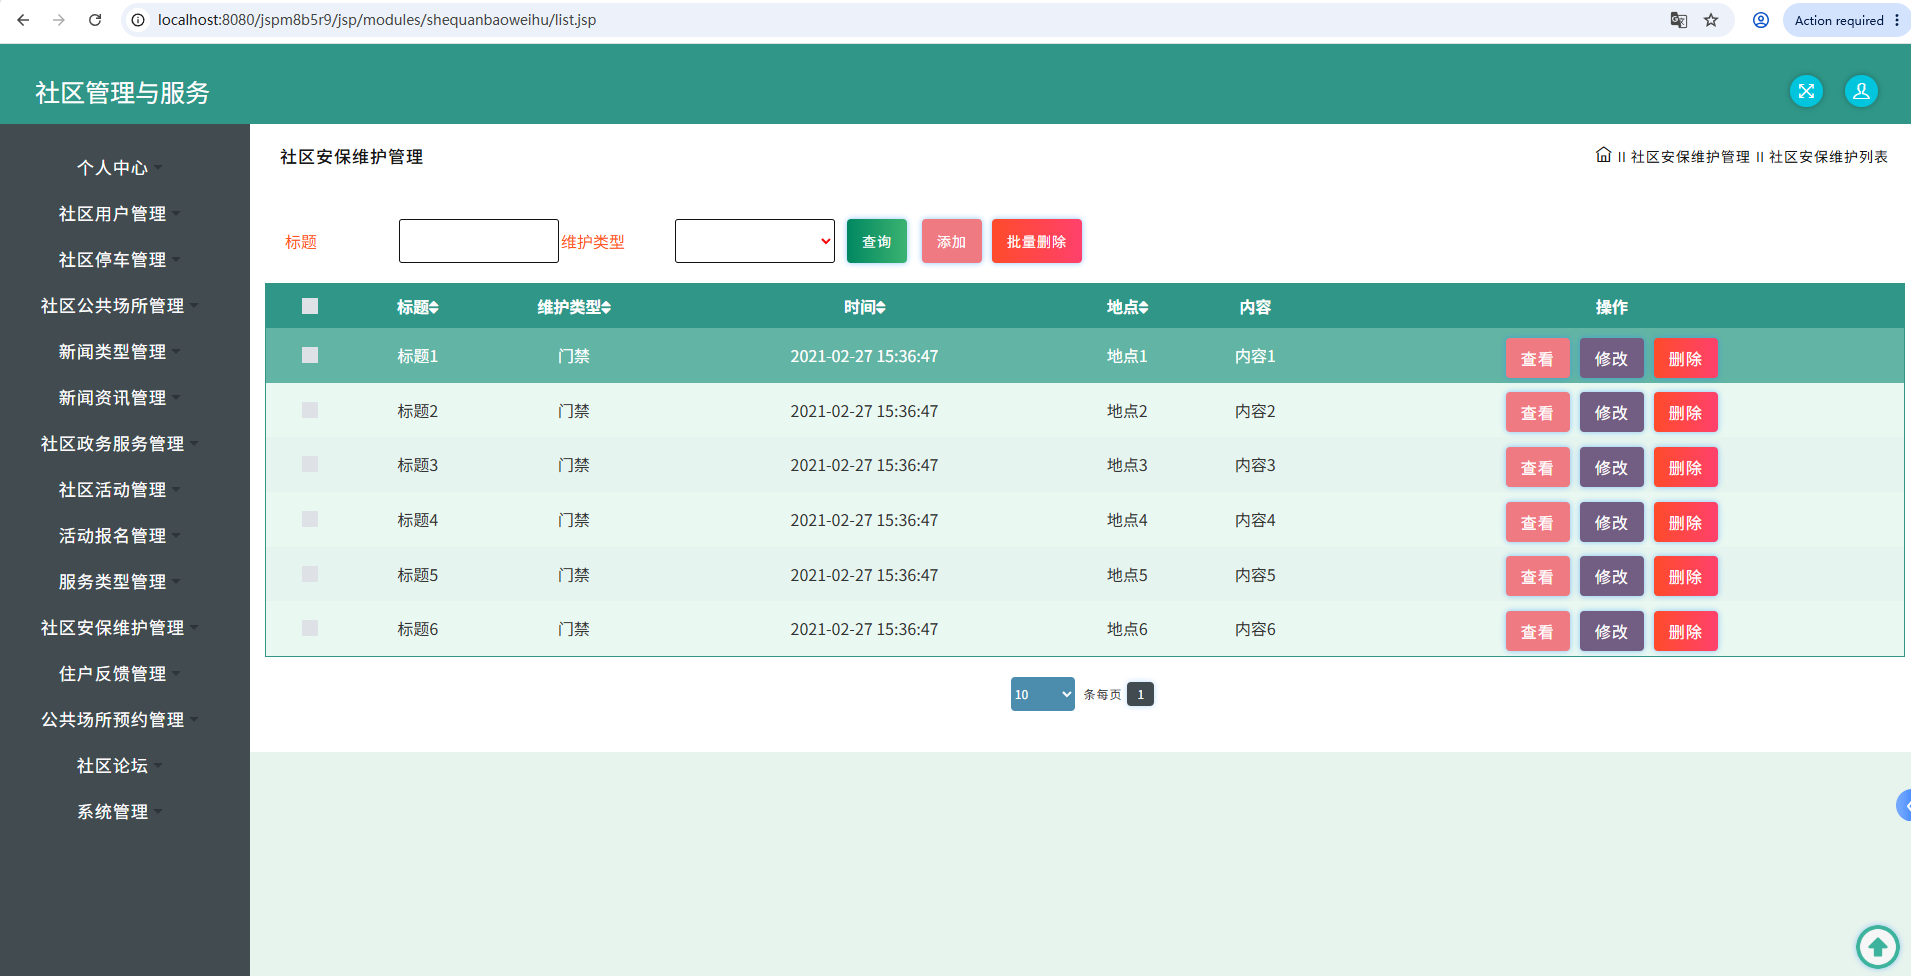View site information icon in address bar
The image size is (1911, 976).
coord(138,20)
